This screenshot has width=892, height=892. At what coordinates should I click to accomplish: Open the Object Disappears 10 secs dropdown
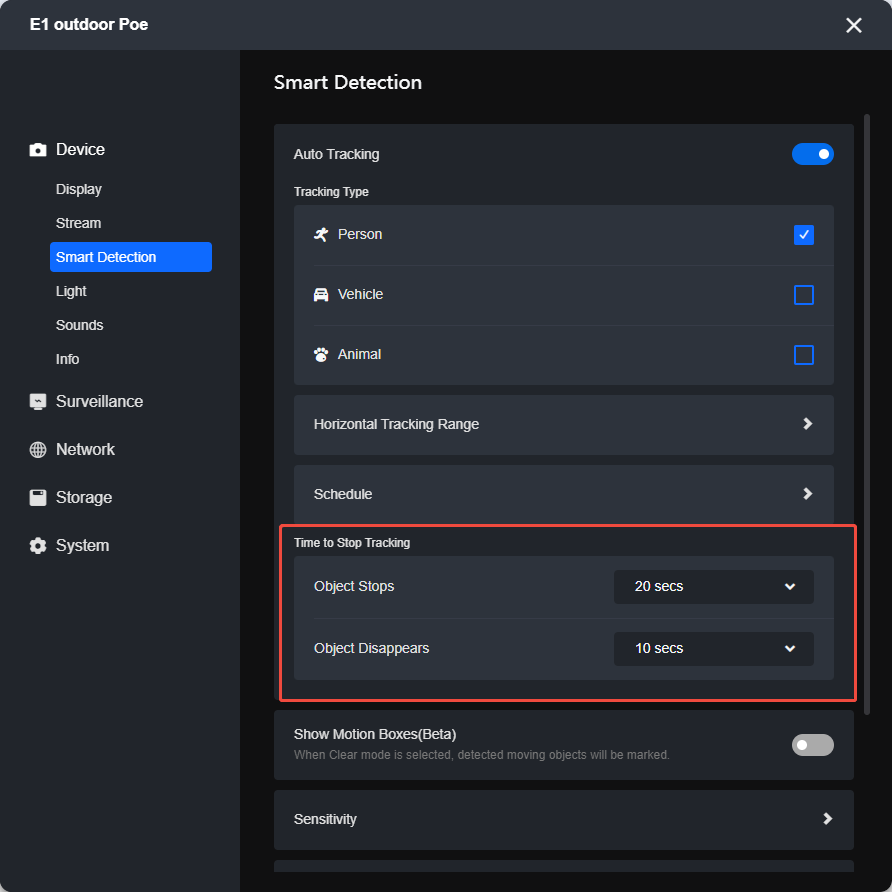(713, 649)
